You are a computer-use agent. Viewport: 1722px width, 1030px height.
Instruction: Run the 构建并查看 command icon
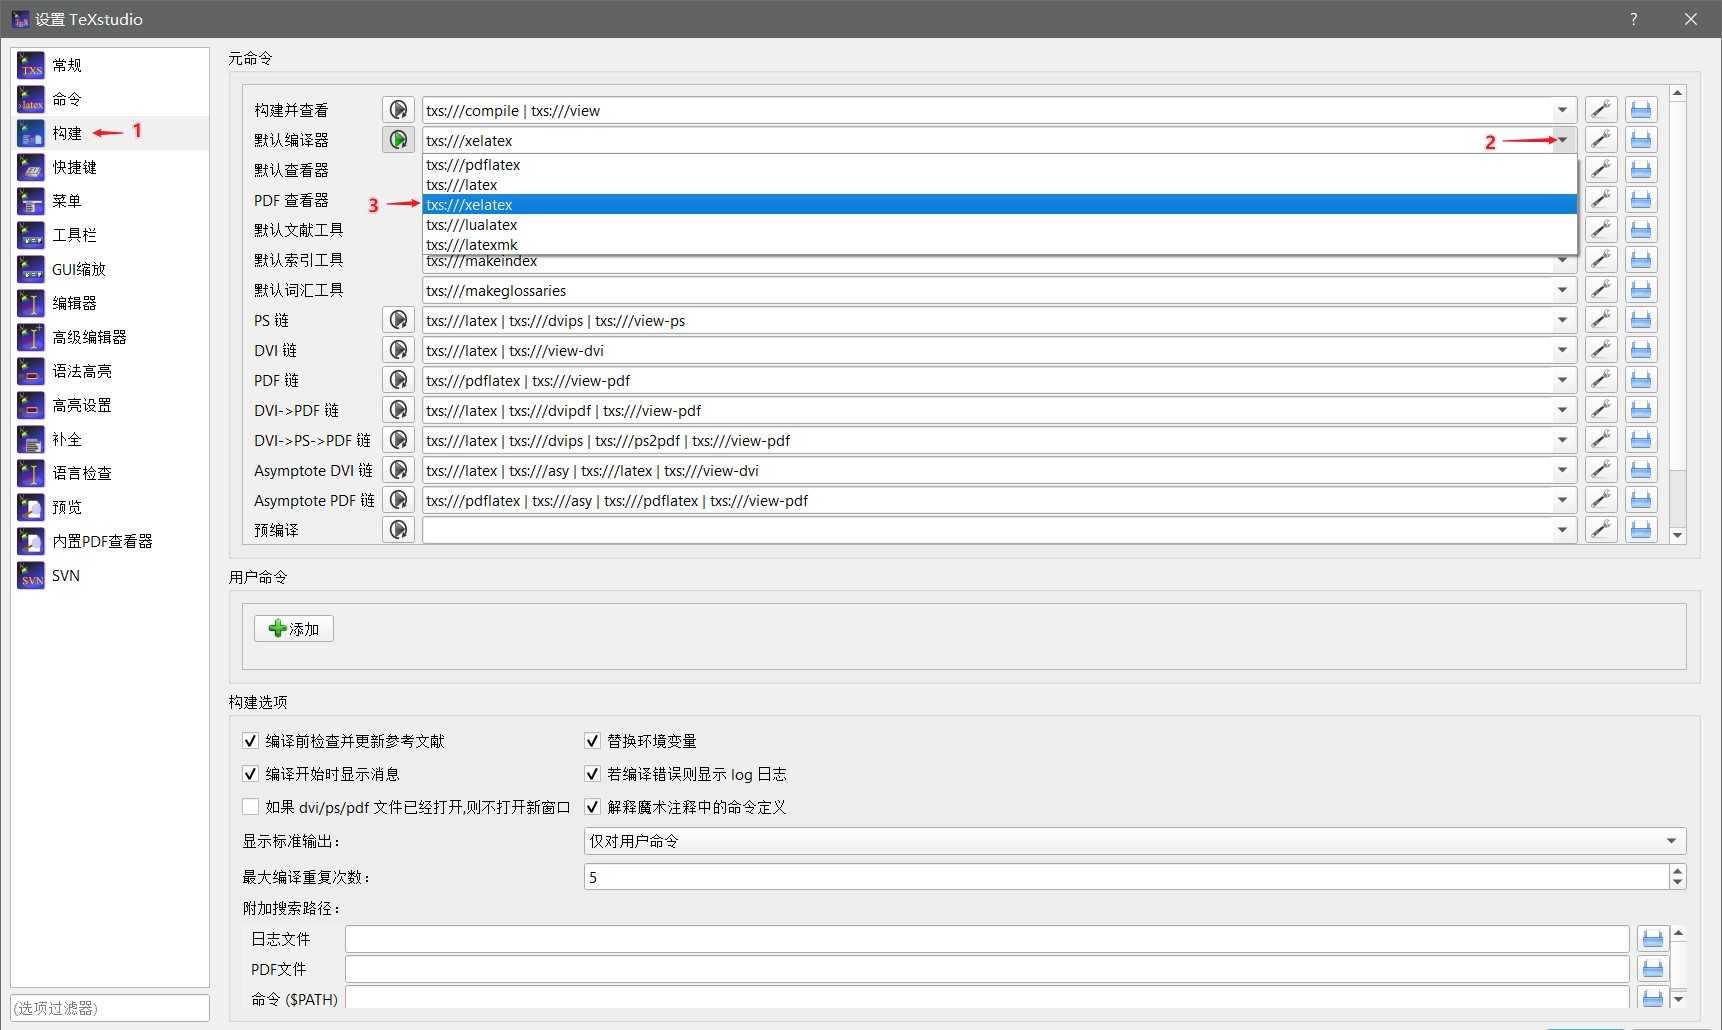398,110
